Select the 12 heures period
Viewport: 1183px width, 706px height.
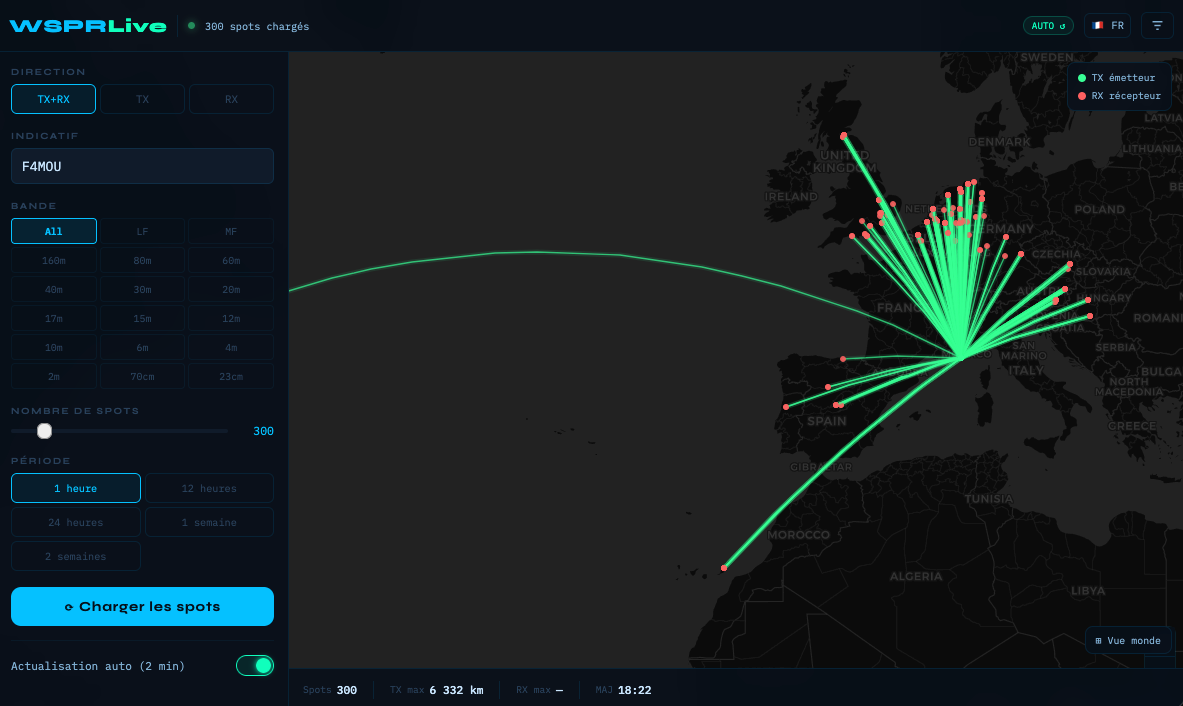pos(209,488)
